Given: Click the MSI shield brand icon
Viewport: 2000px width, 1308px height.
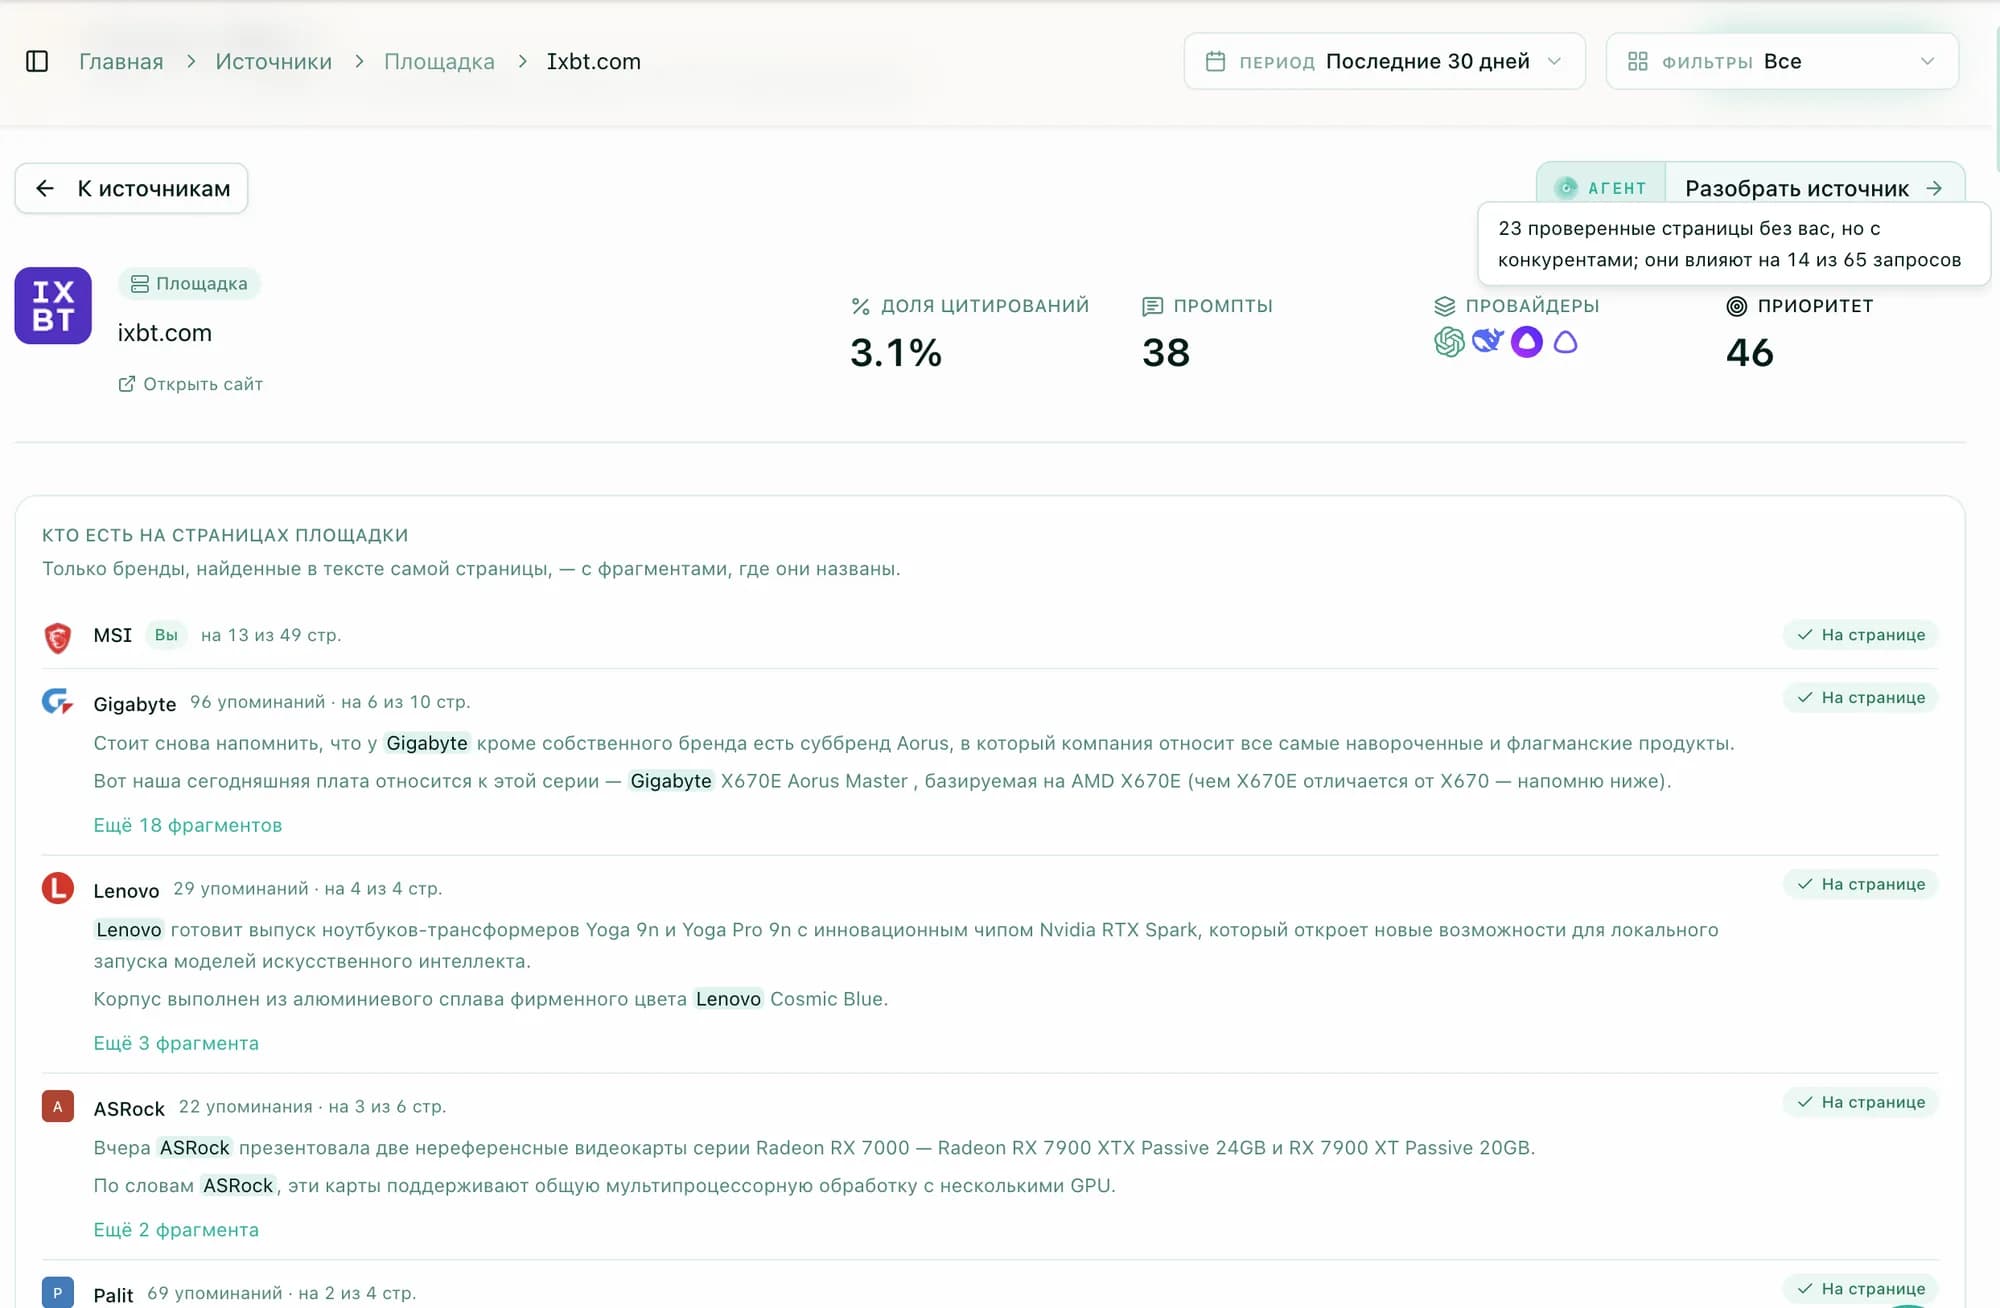Looking at the screenshot, I should pos(58,637).
